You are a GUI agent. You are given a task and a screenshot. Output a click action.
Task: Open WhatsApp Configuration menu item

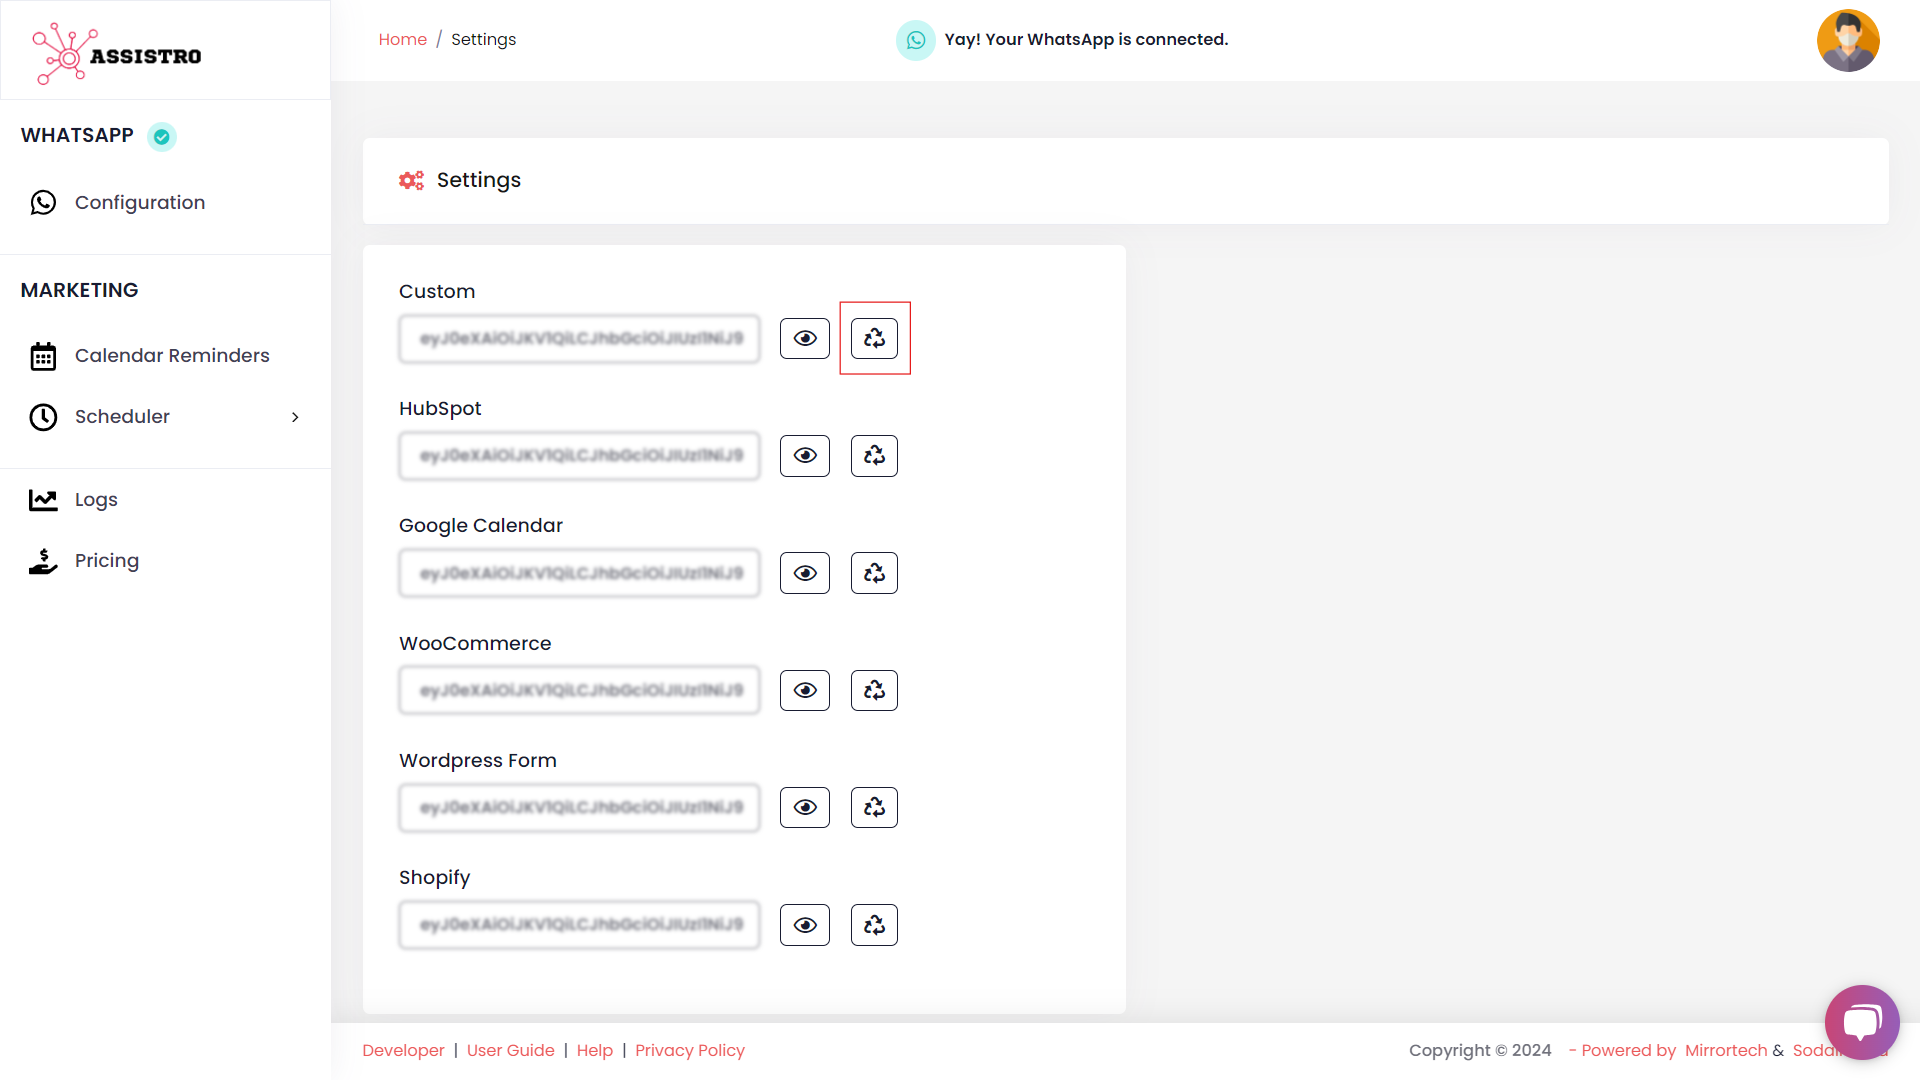[x=139, y=203]
